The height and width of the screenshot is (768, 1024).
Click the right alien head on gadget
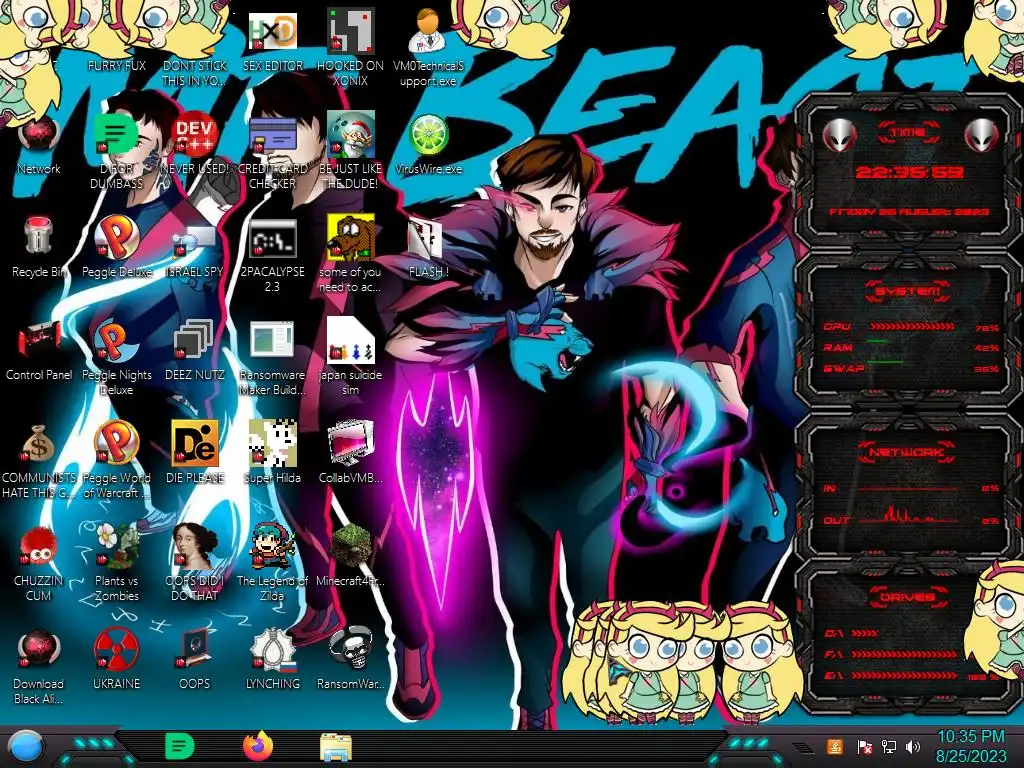coord(981,136)
